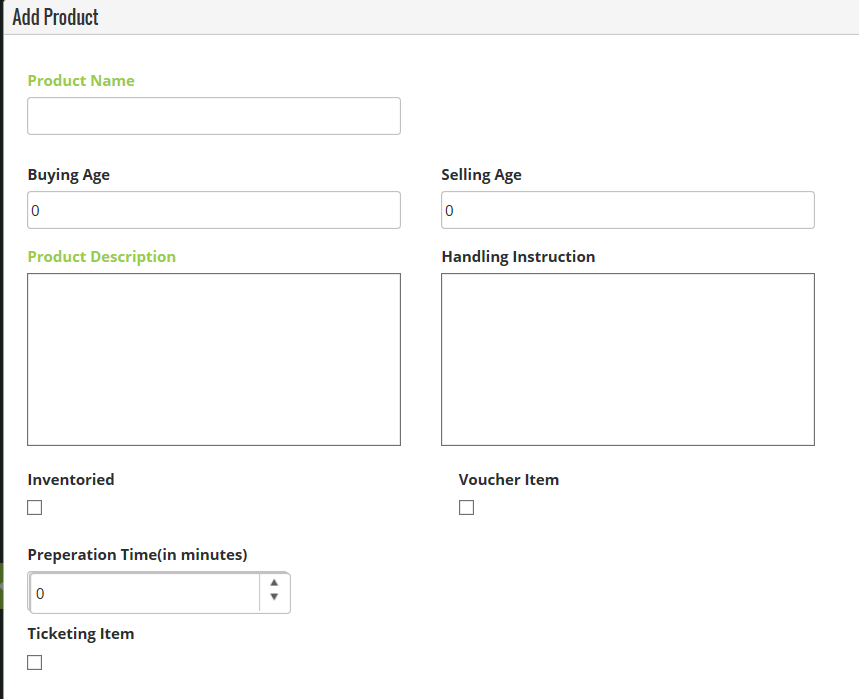Click the green Product Description label
859x699 pixels.
click(x=102, y=257)
